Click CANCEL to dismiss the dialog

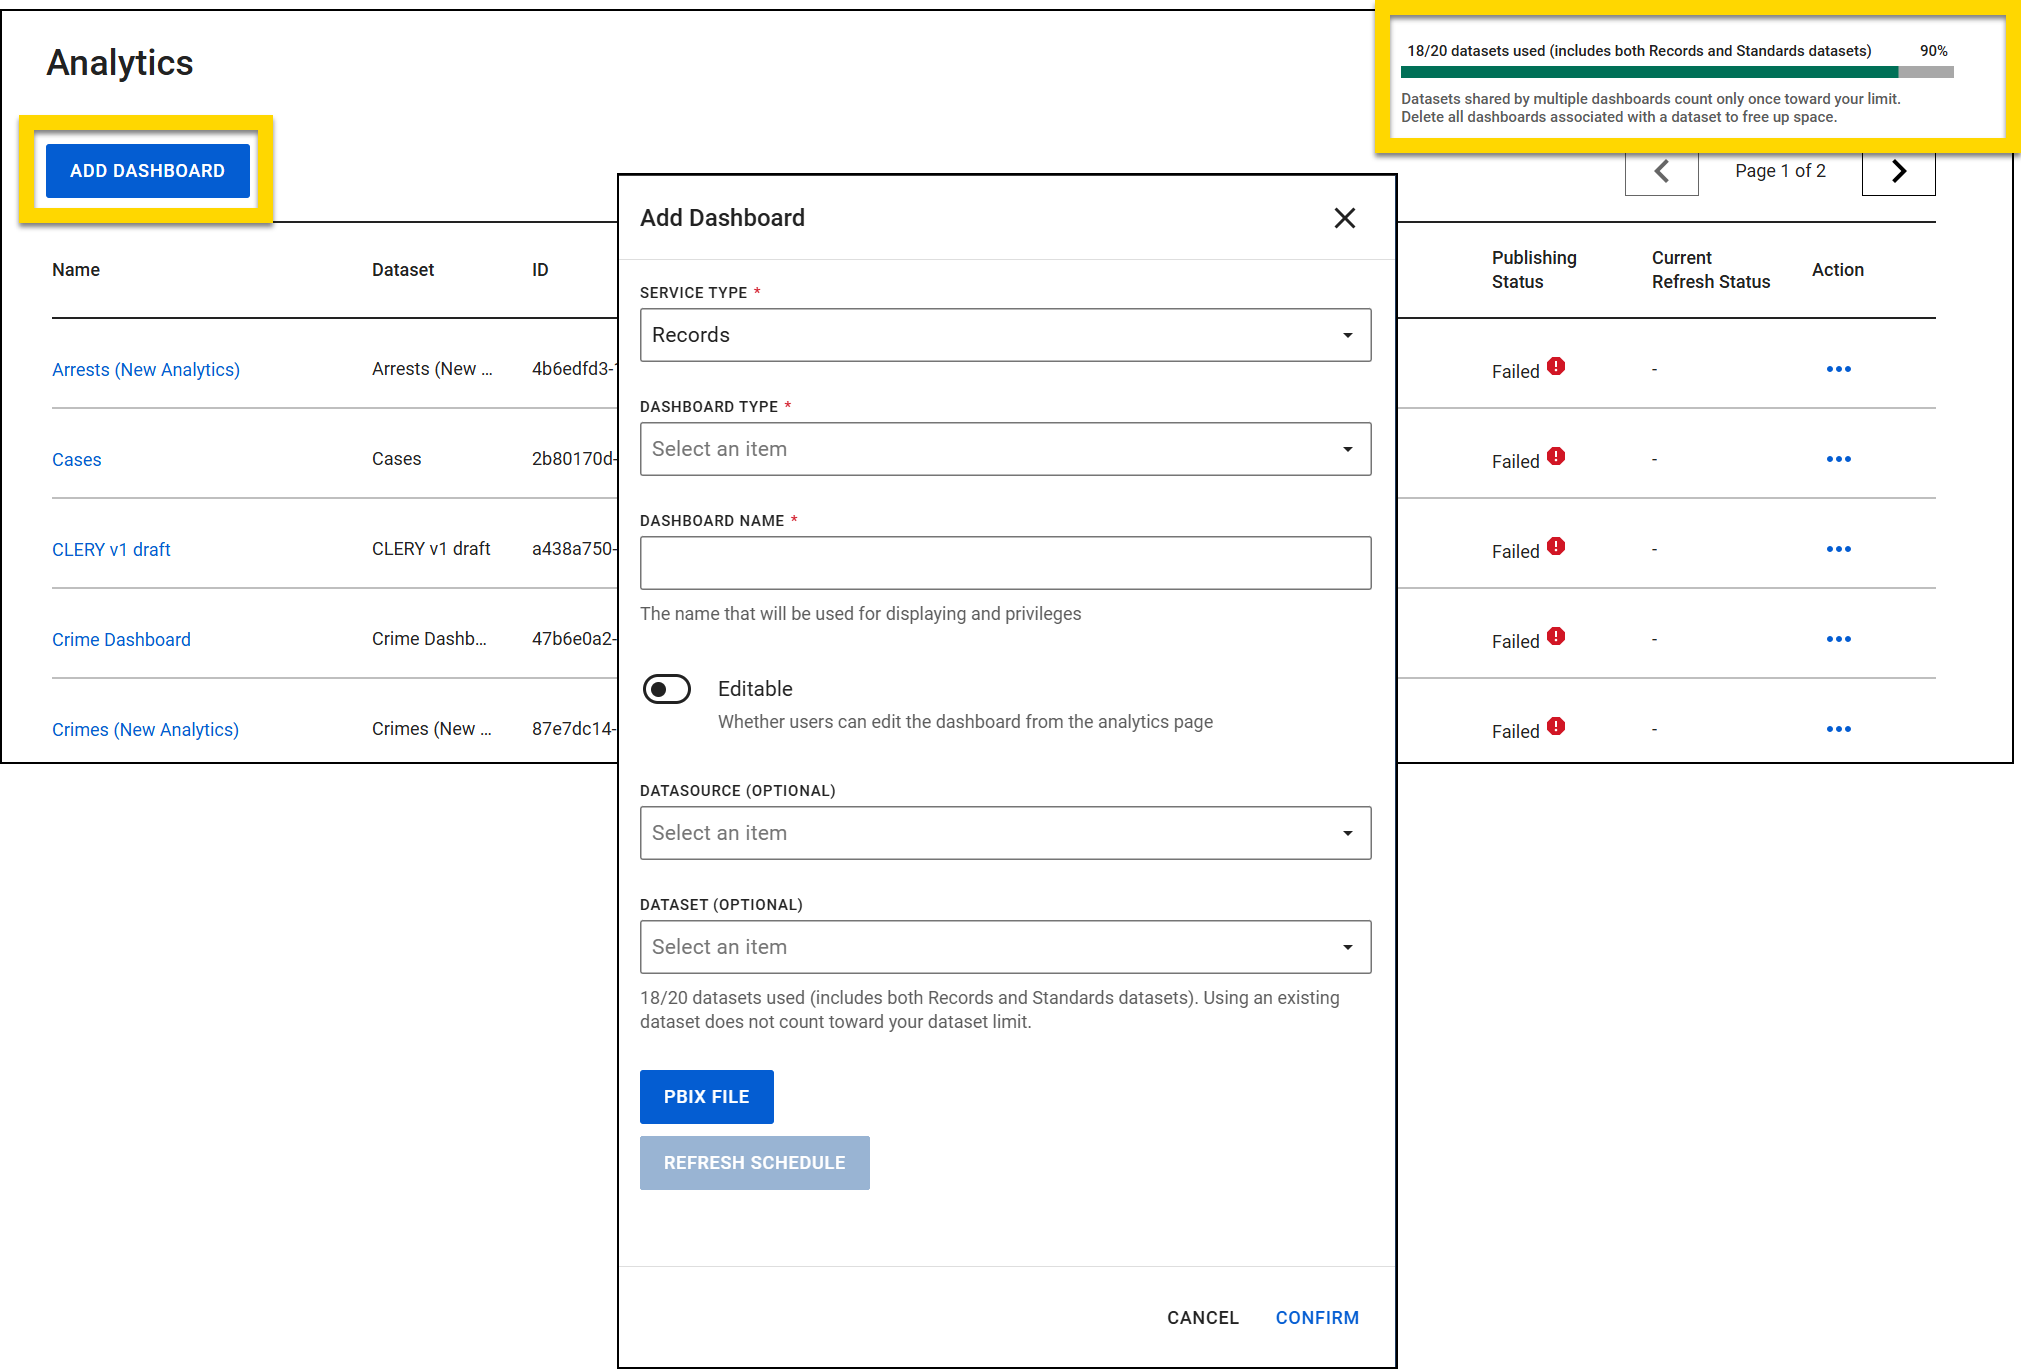1202,1317
